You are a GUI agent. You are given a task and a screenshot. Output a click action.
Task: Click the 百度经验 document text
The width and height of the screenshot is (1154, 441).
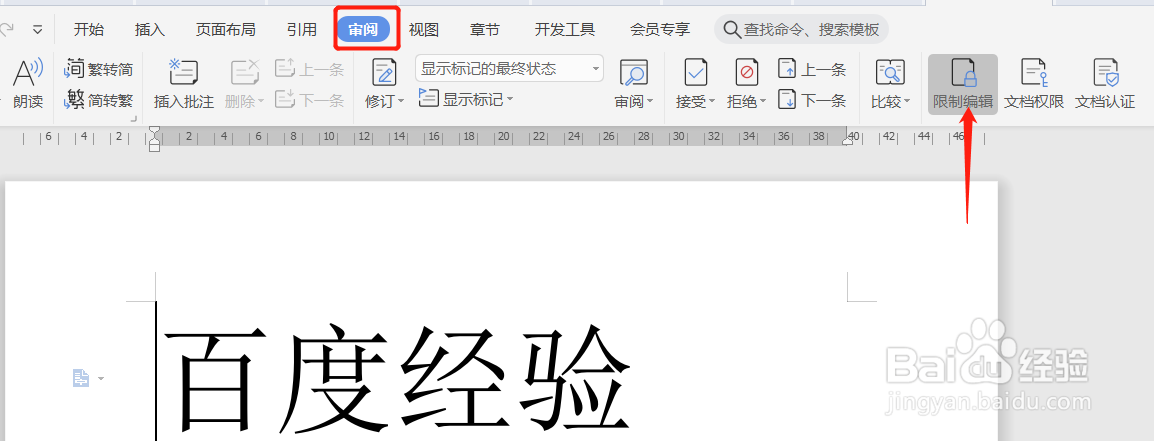(397, 379)
